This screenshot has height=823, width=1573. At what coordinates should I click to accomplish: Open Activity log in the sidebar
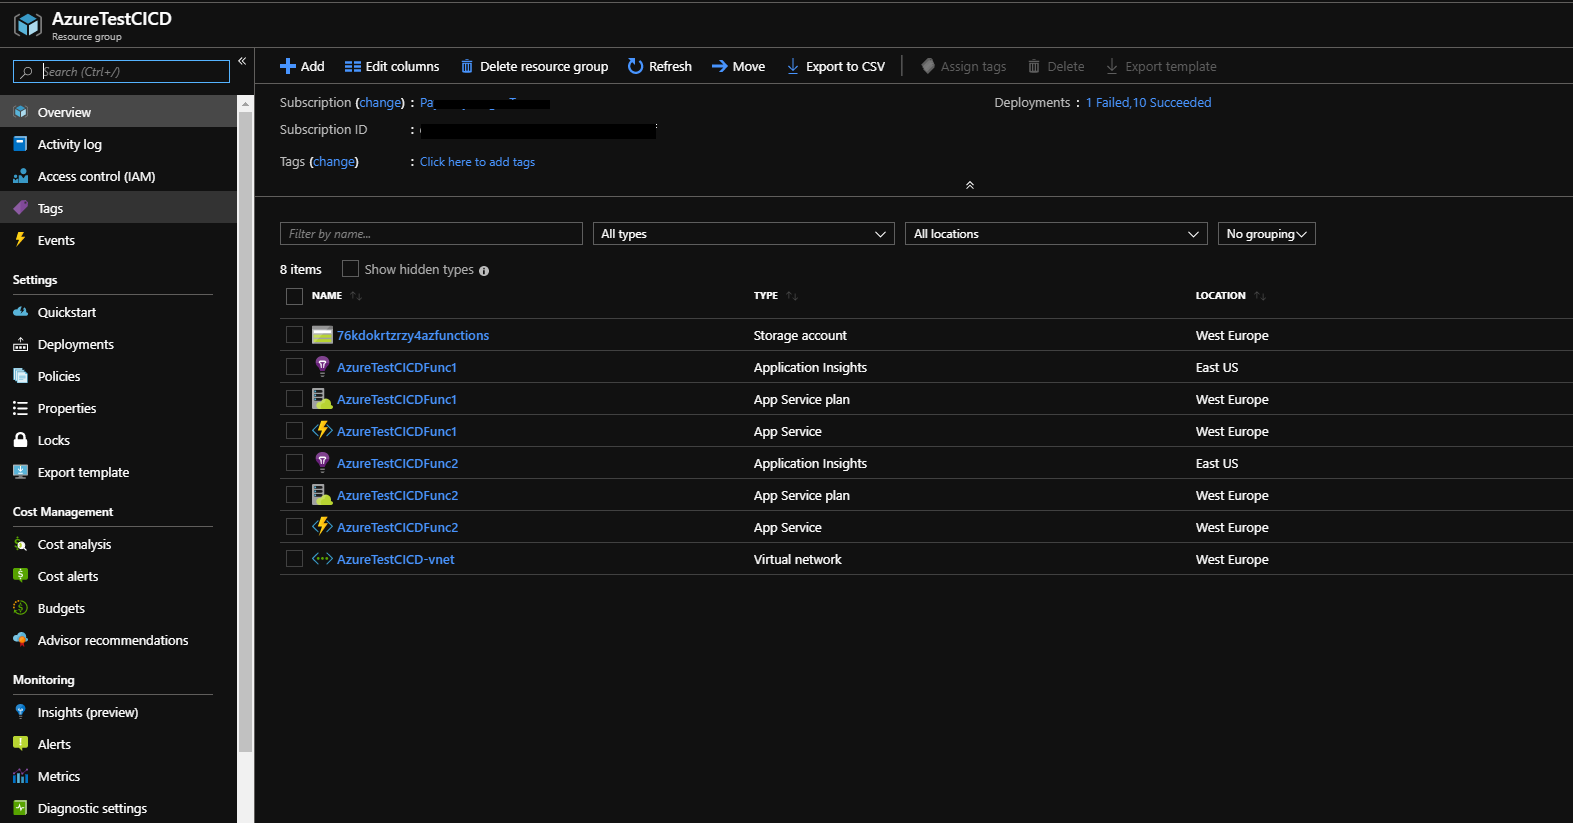118,144
